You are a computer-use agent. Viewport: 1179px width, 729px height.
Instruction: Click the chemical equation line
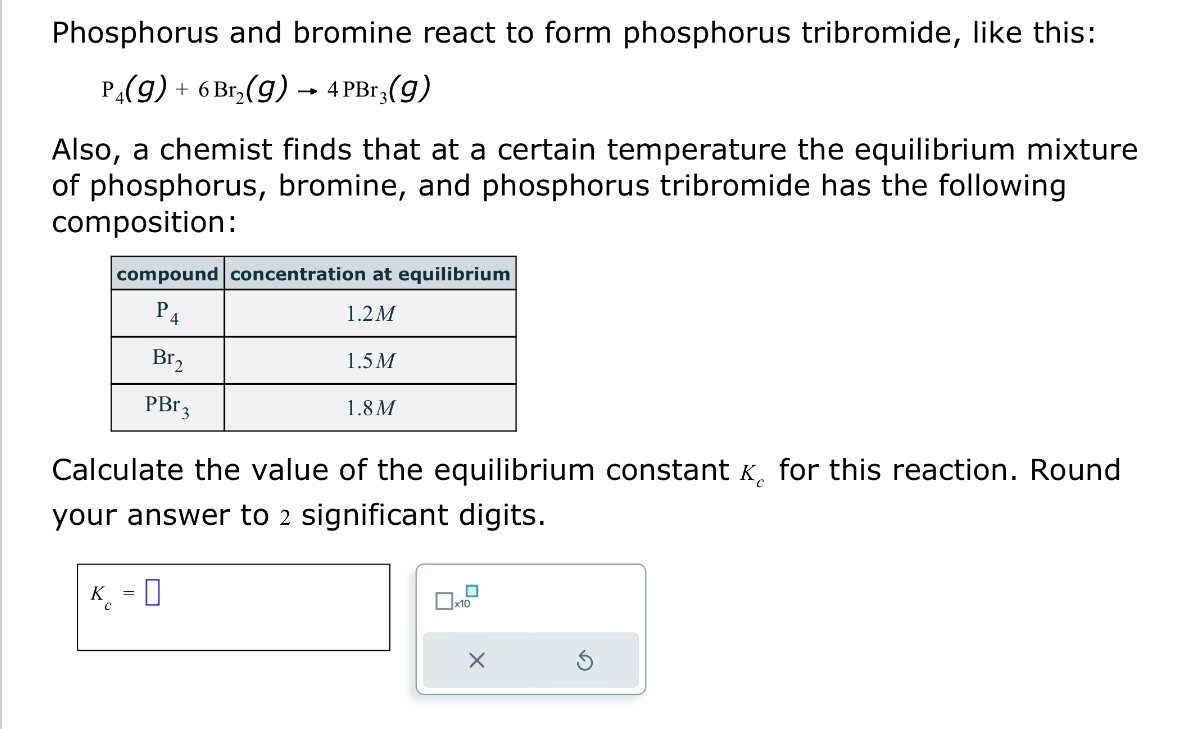(x=264, y=87)
